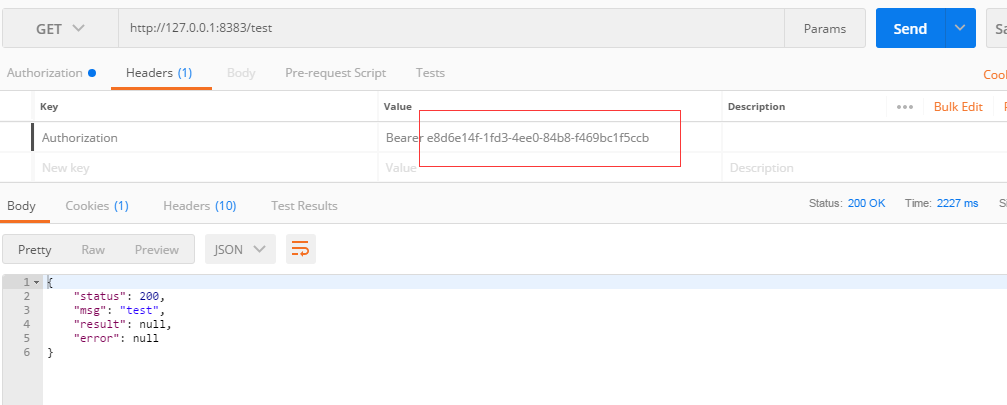The width and height of the screenshot is (1007, 405).
Task: Open the Pre-request Script tab
Action: coord(335,73)
